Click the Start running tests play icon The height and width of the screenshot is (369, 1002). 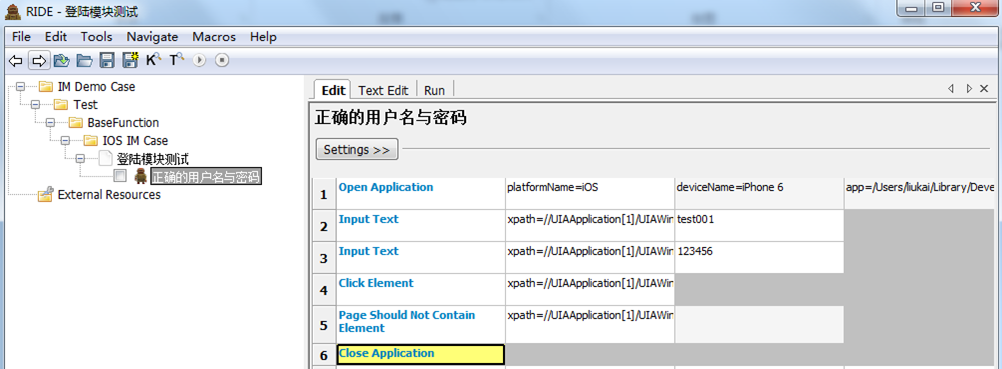199,61
